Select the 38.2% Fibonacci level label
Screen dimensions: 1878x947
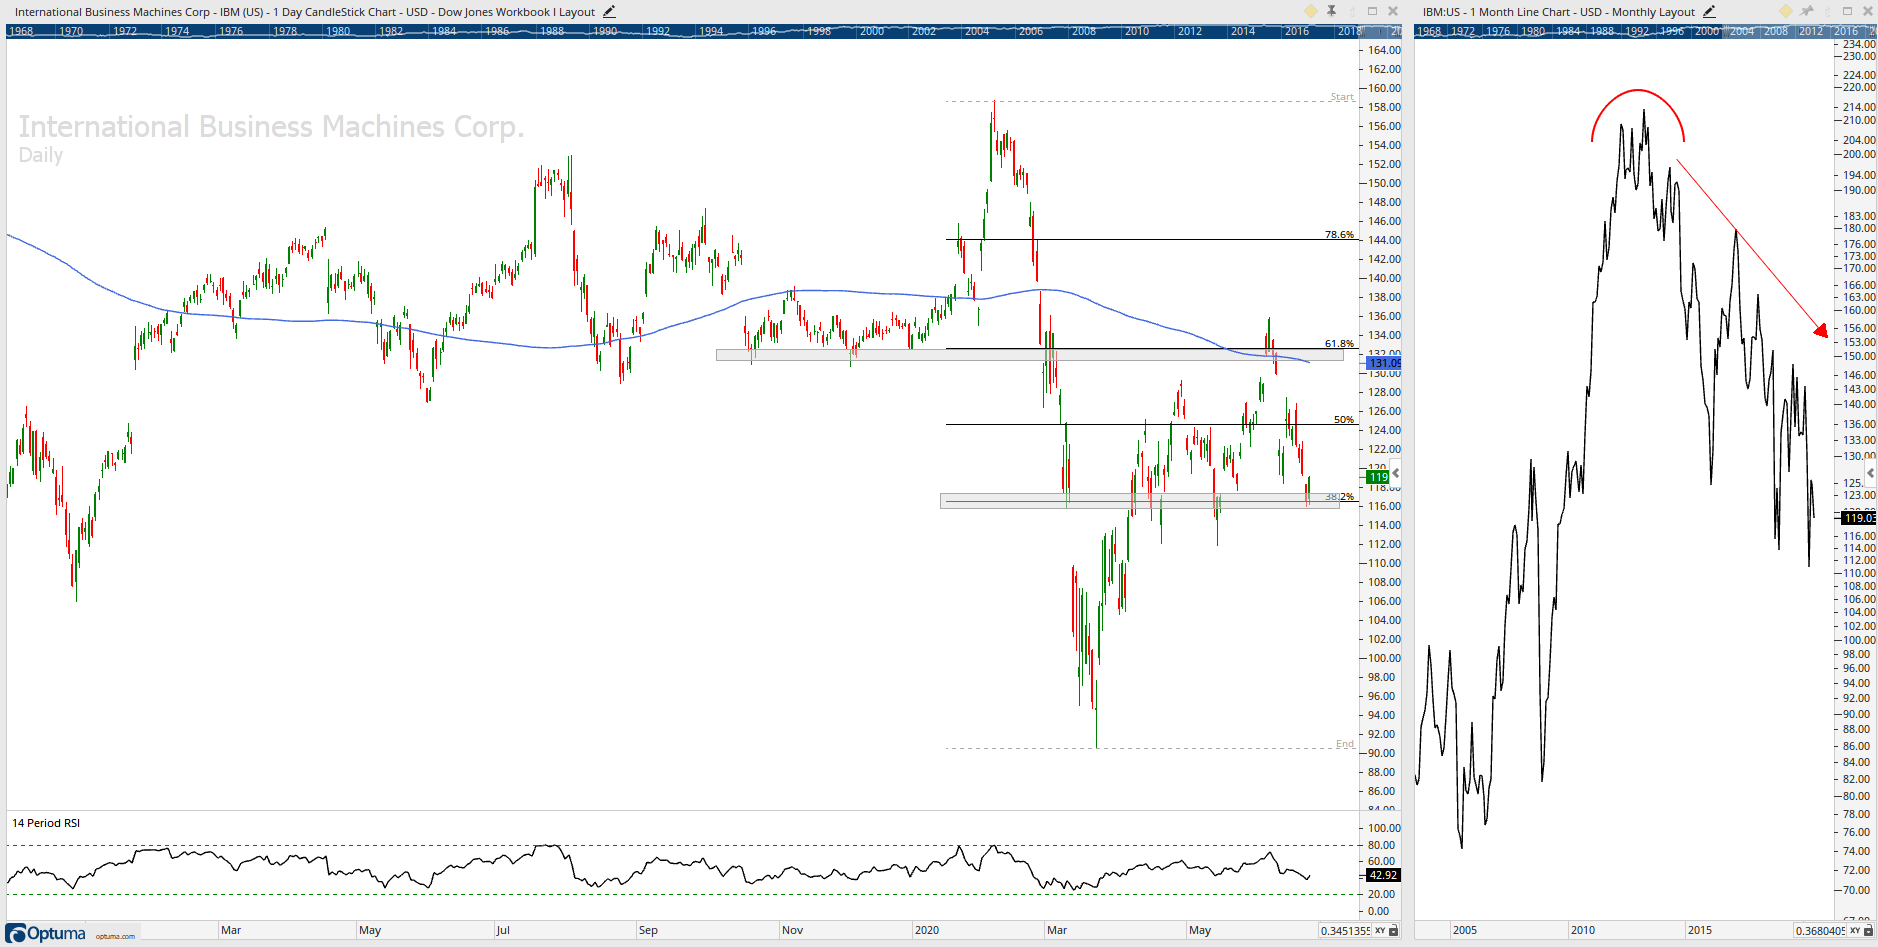point(1339,496)
